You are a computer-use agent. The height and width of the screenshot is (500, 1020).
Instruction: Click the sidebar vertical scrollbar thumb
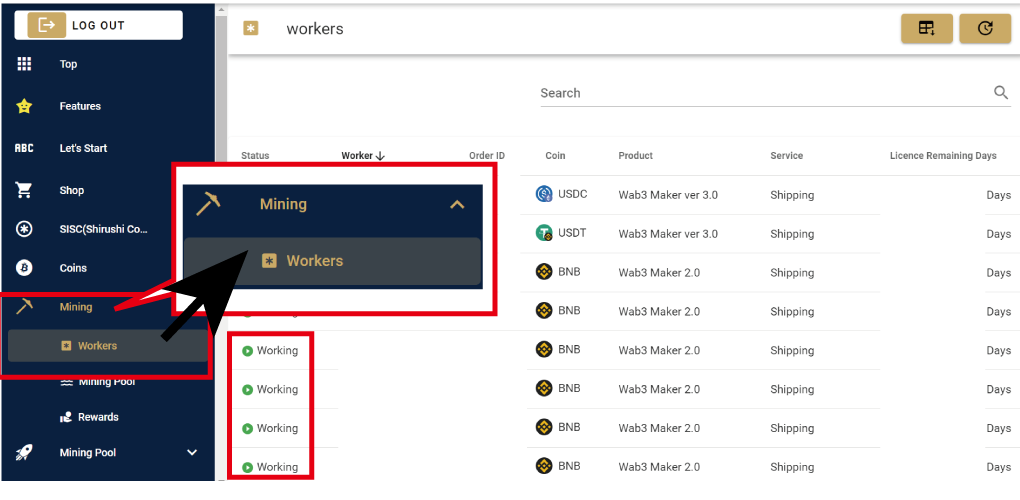click(221, 88)
